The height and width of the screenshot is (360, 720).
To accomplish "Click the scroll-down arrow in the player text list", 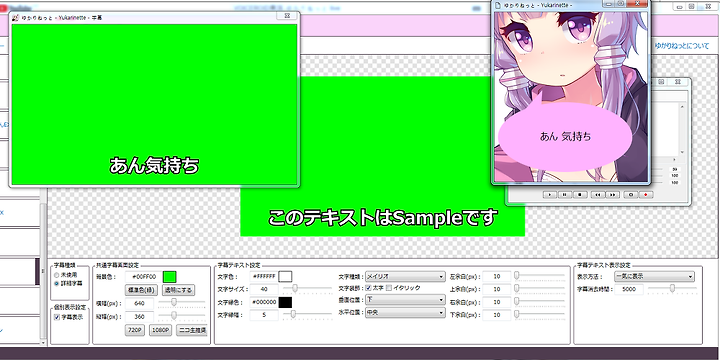I will coord(682,152).
